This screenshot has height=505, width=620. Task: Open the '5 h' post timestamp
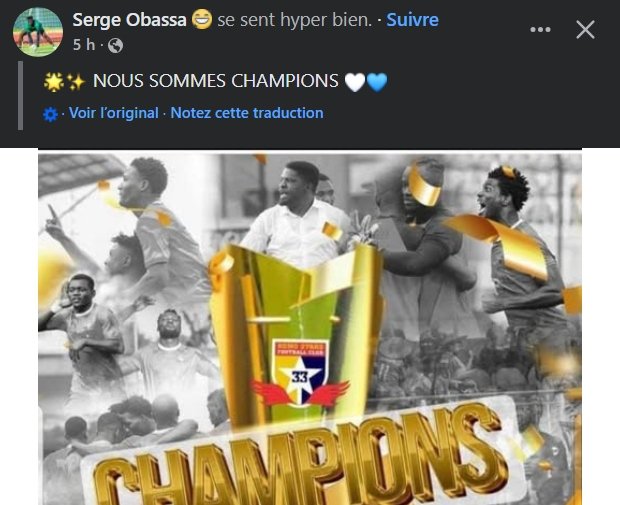(84, 45)
